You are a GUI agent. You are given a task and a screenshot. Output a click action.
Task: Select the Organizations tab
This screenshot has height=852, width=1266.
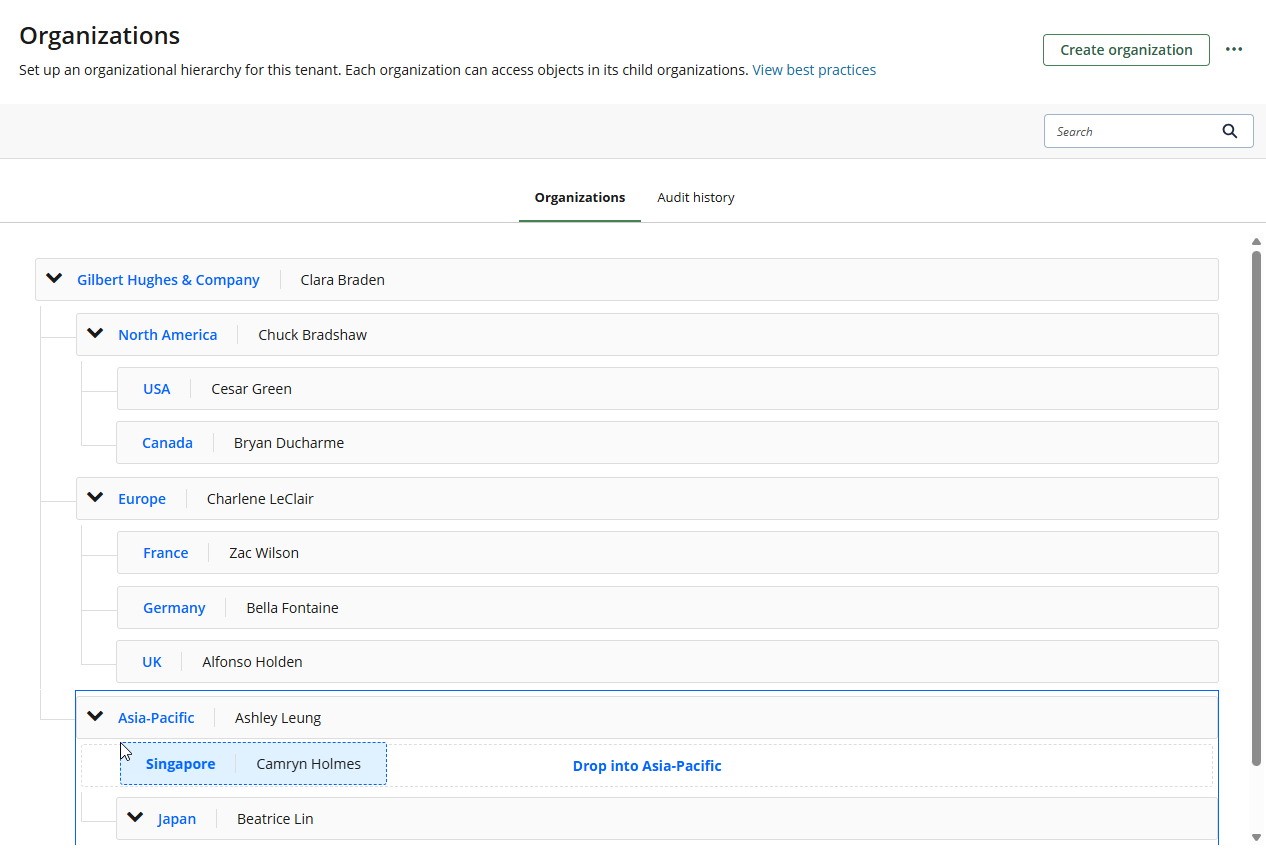tap(579, 198)
